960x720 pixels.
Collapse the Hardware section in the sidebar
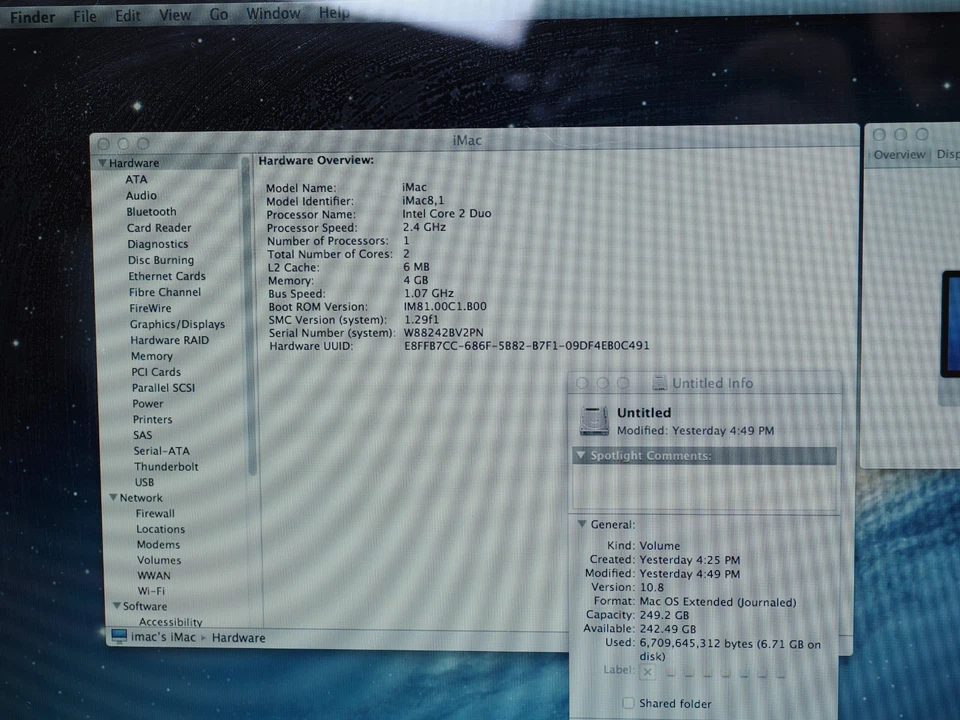coord(103,162)
